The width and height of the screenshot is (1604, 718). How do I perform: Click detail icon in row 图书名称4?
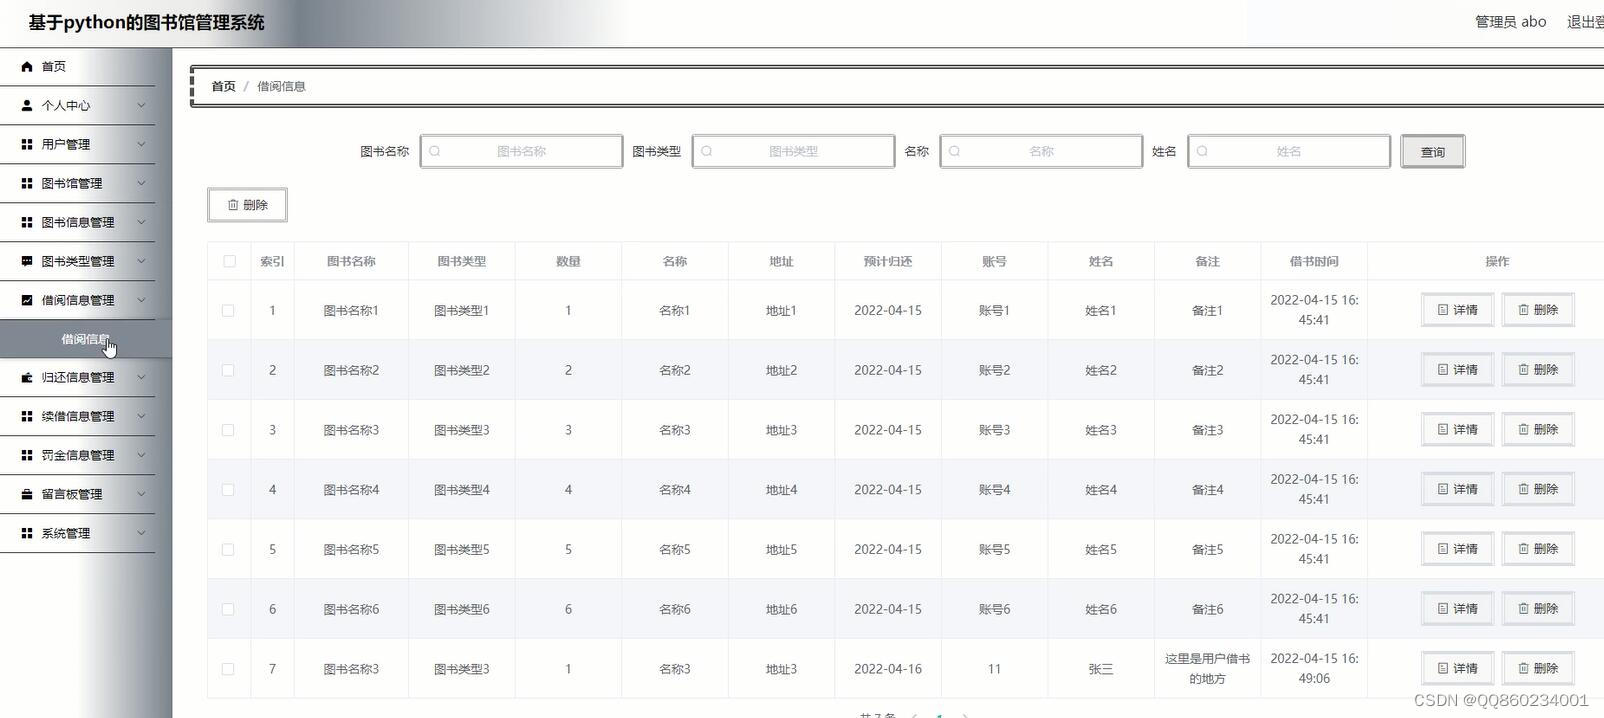point(1443,490)
